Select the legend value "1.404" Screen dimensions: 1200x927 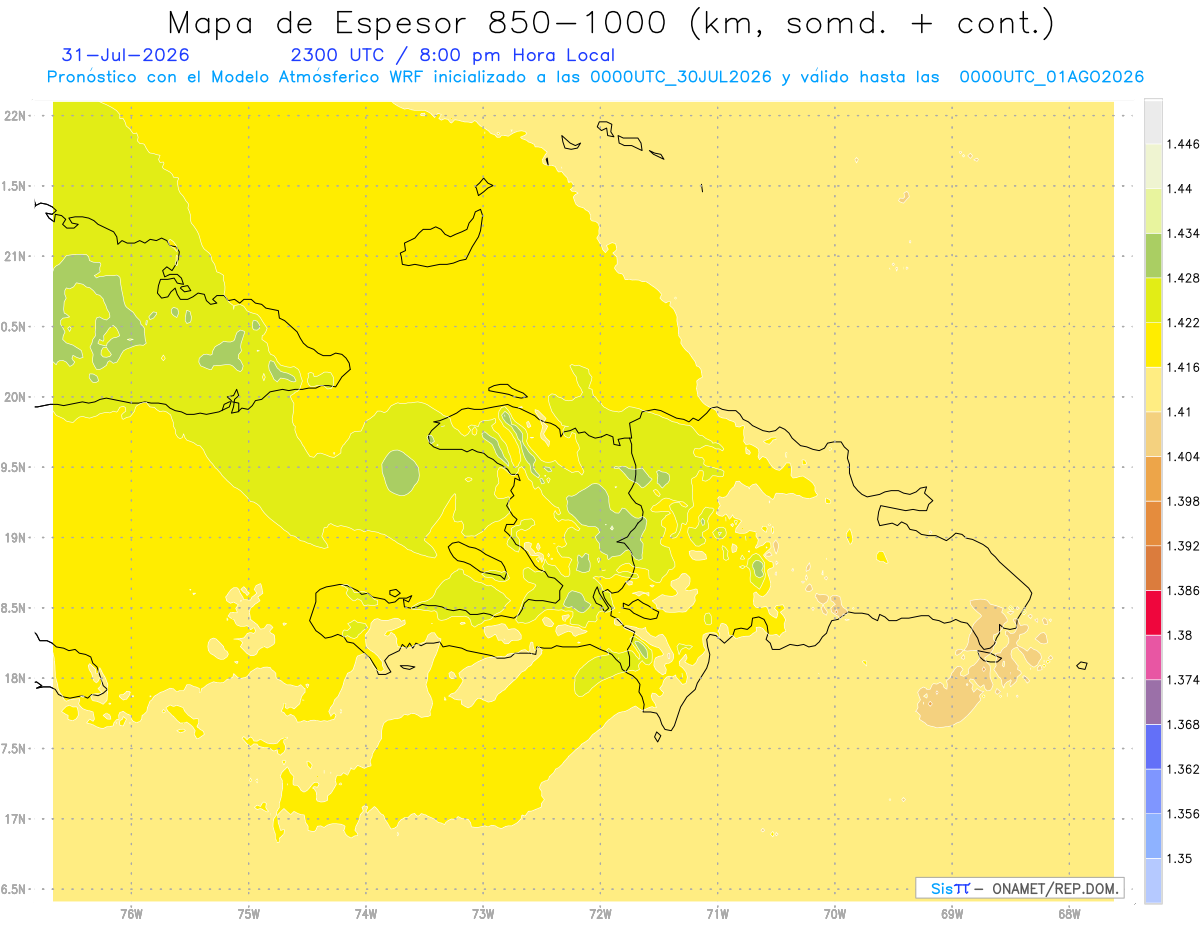[1183, 456]
